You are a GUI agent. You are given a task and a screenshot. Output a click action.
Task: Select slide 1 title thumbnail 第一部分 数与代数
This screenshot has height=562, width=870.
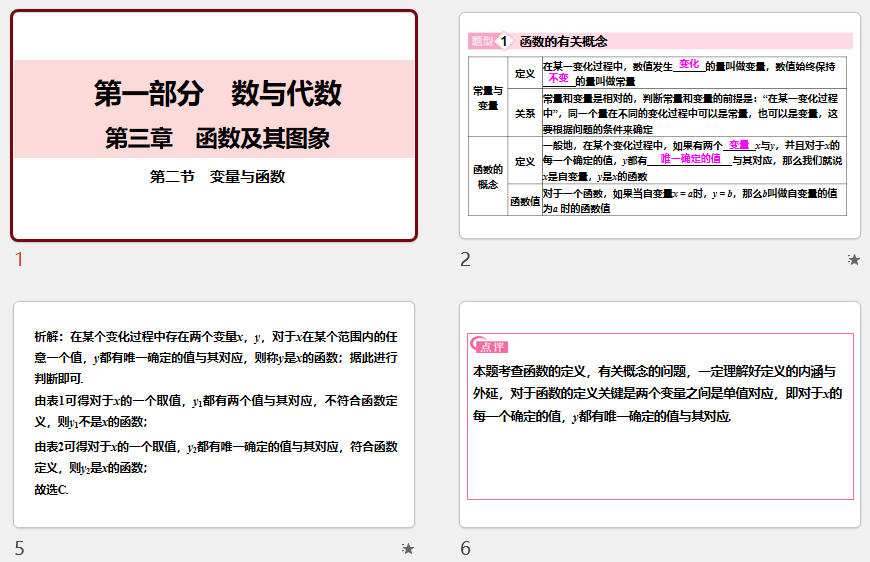coord(214,125)
